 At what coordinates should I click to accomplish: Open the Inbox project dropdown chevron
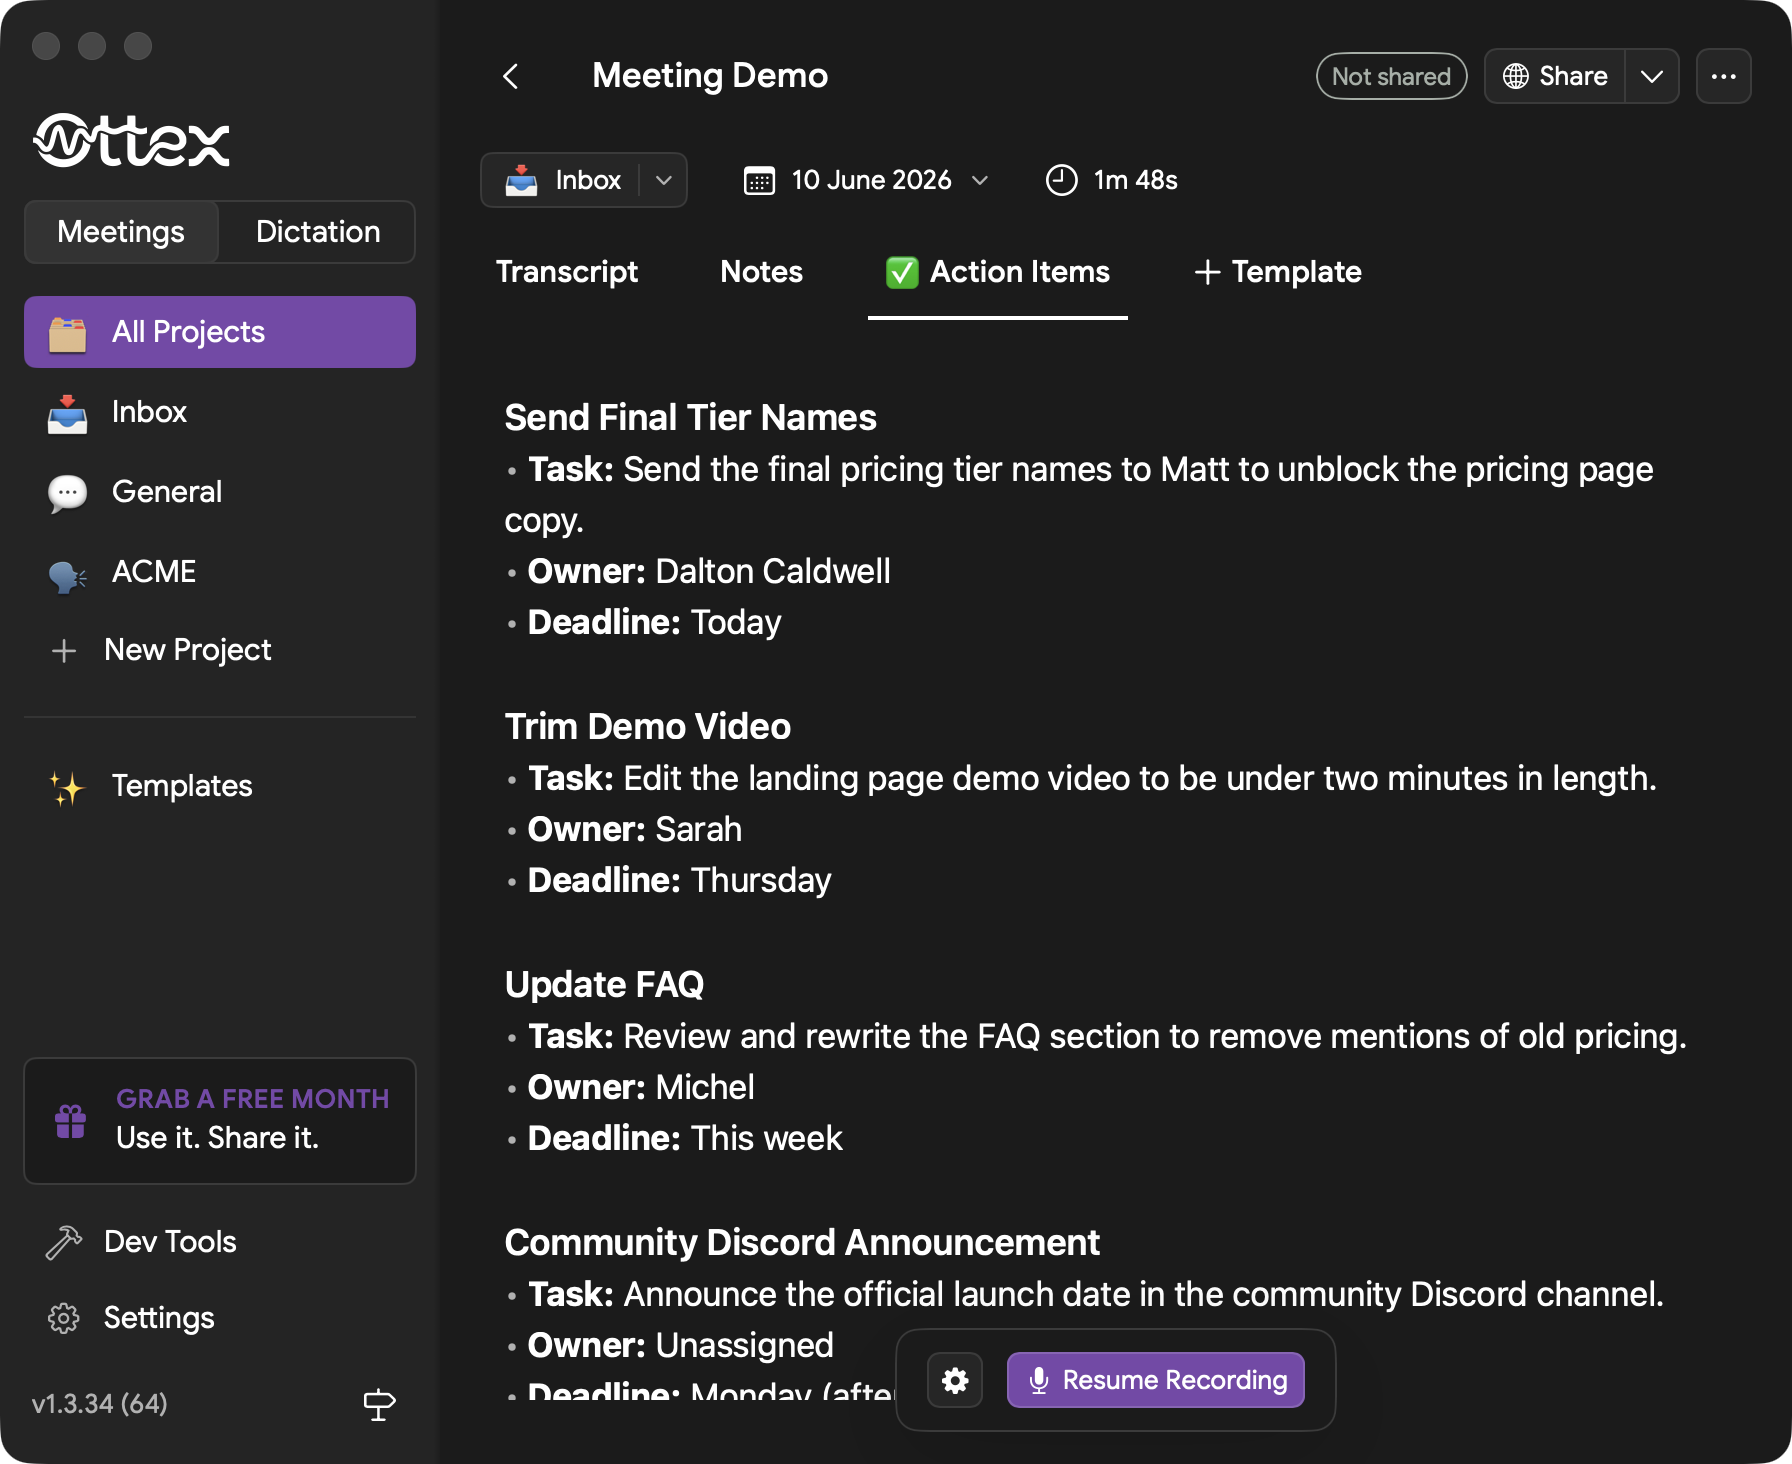point(663,180)
